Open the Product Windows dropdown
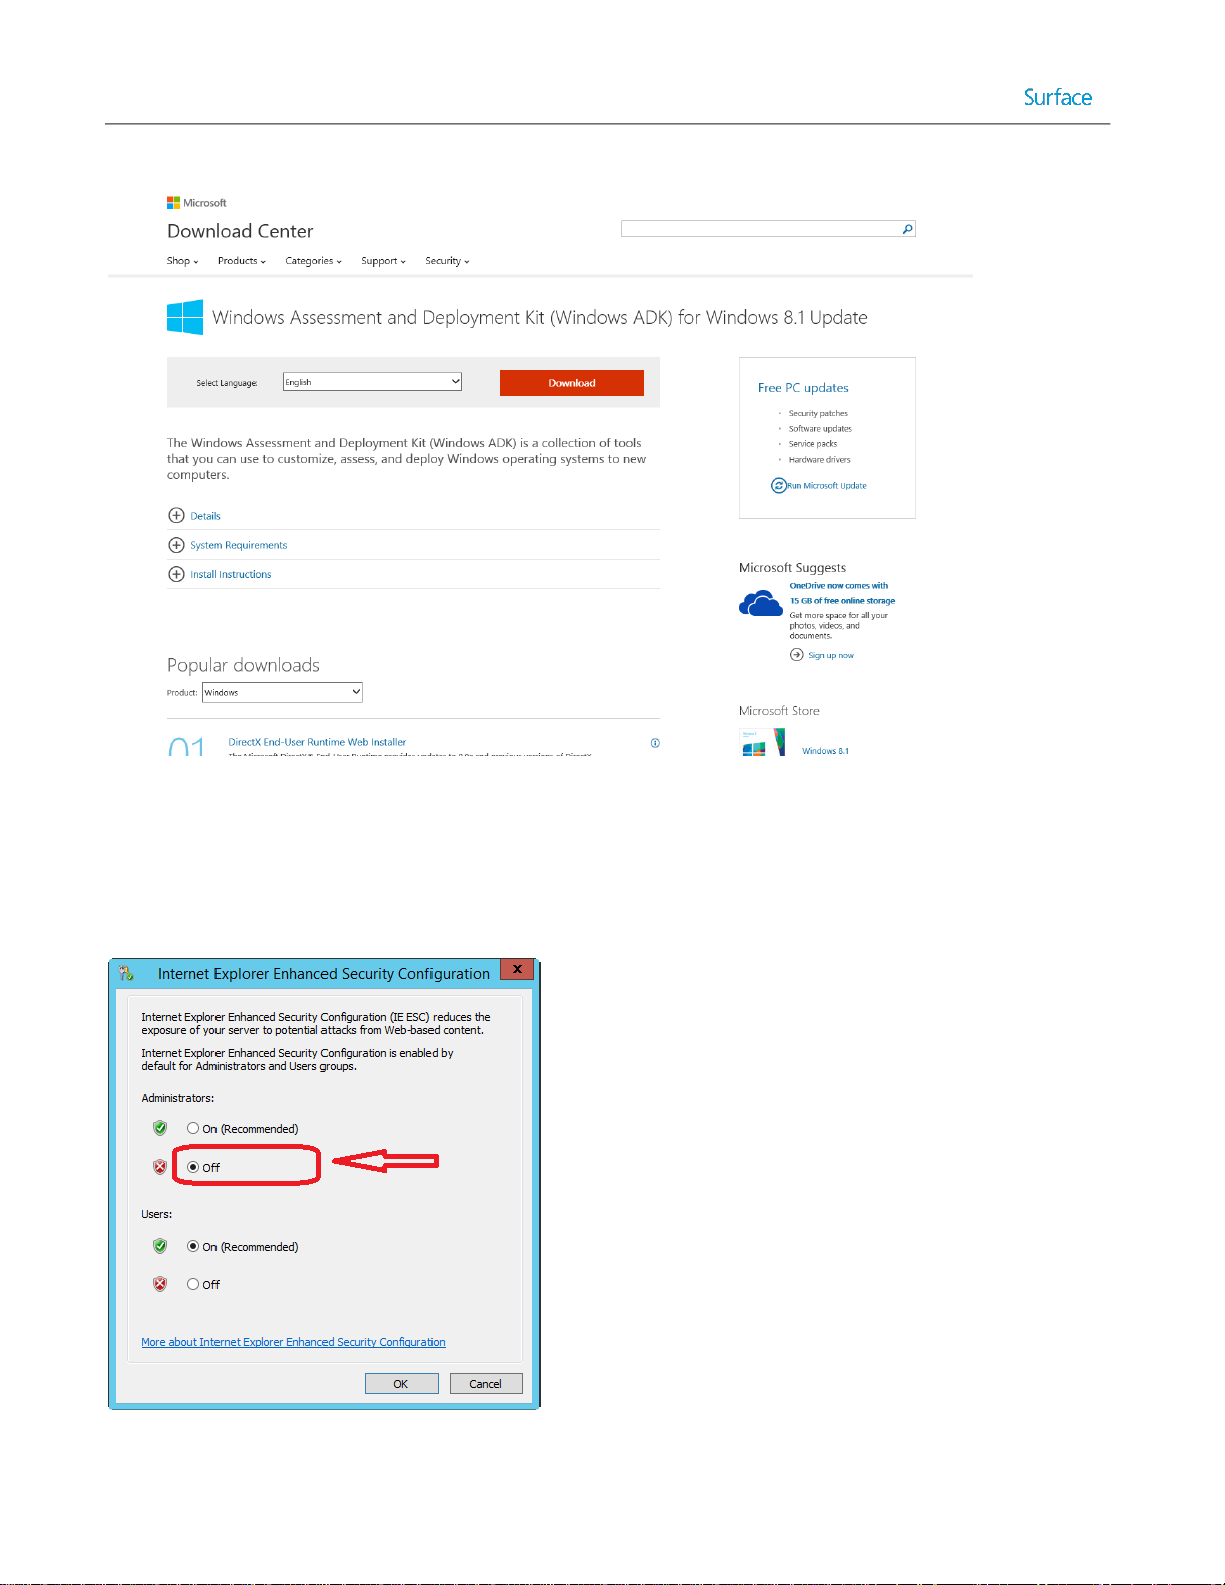 [x=282, y=692]
